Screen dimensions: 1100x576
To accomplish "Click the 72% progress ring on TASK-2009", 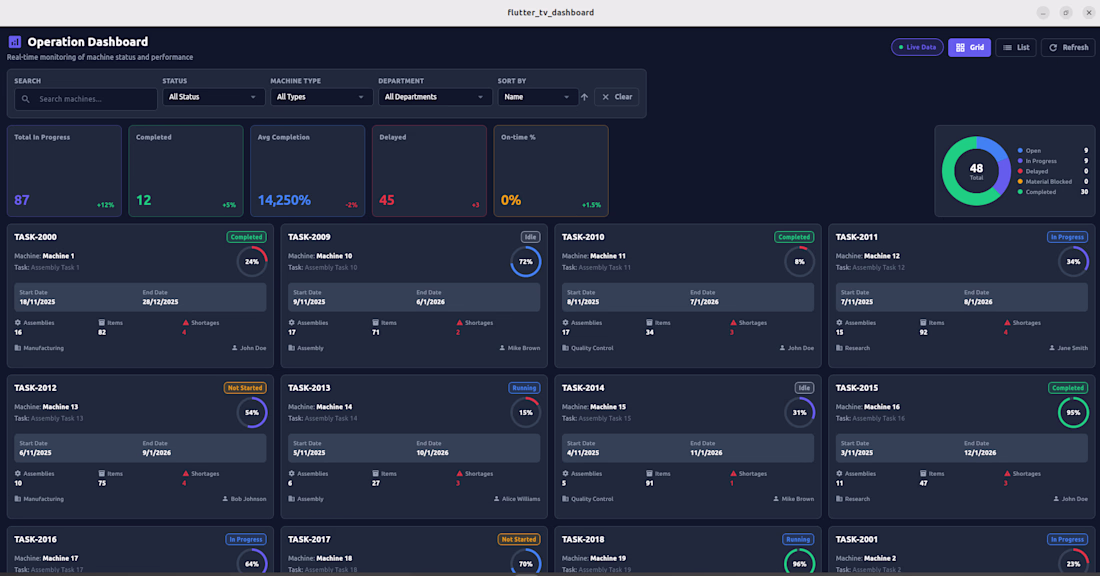I will pos(525,262).
